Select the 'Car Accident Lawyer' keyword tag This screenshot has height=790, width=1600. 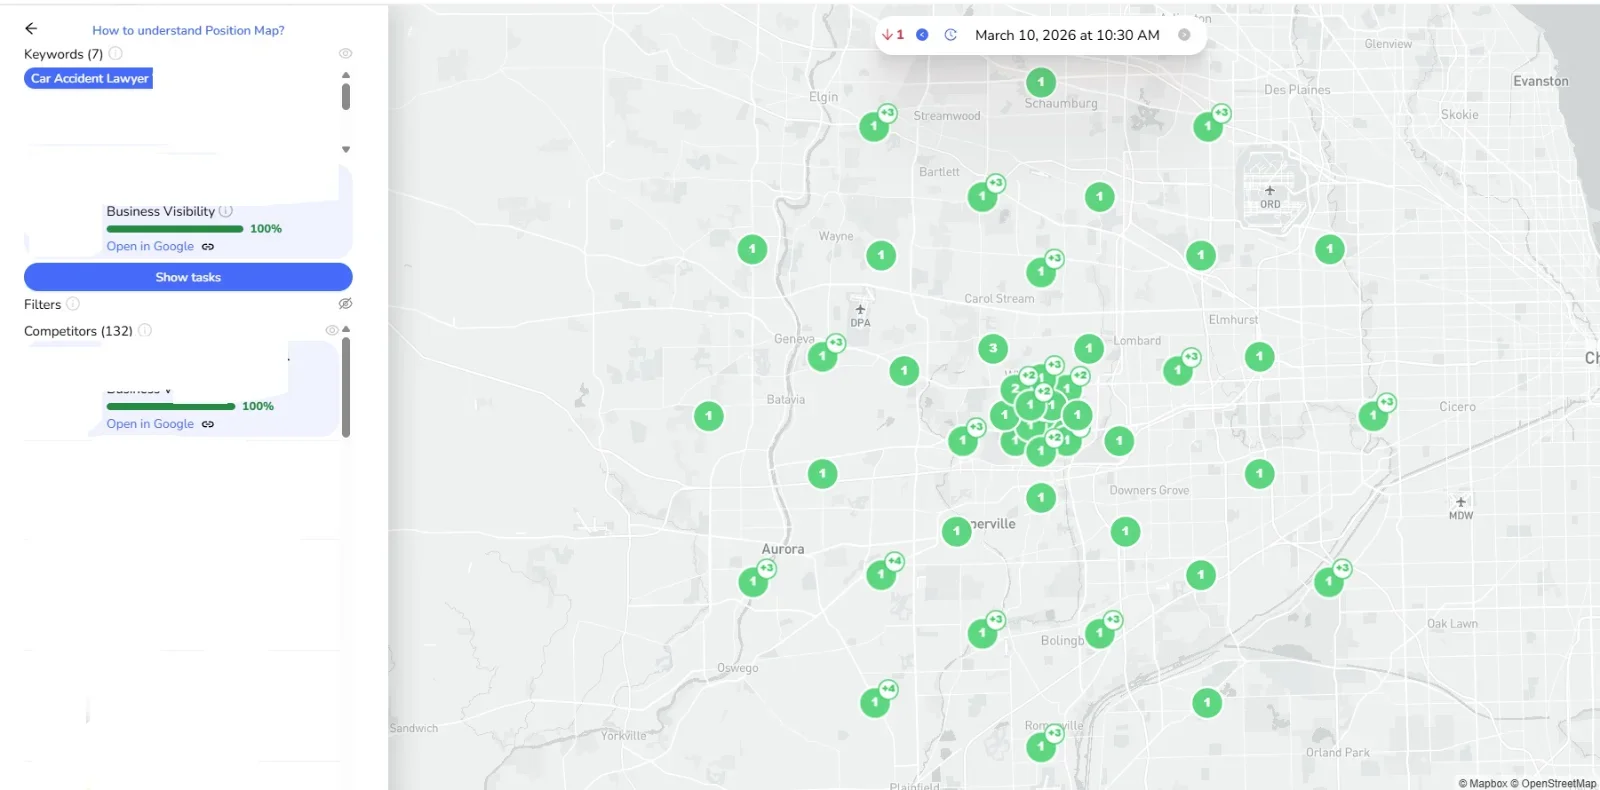point(89,78)
